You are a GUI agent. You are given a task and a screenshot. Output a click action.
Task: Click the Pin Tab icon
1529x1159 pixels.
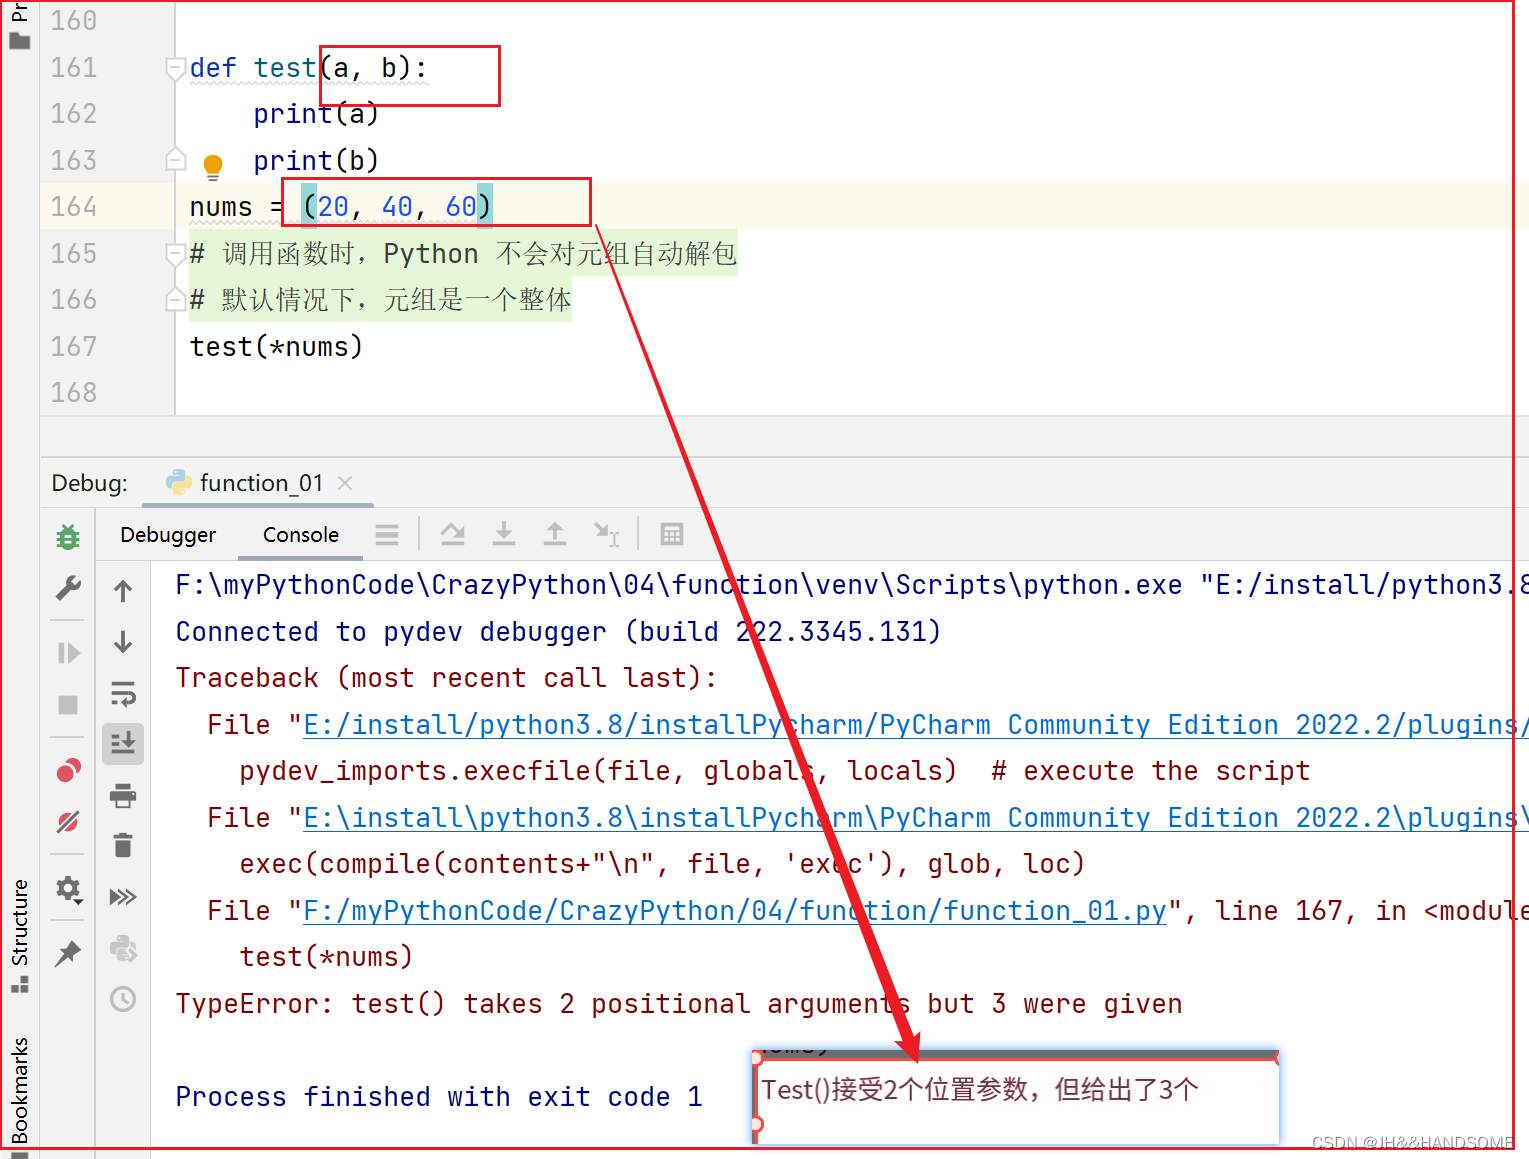click(x=68, y=952)
